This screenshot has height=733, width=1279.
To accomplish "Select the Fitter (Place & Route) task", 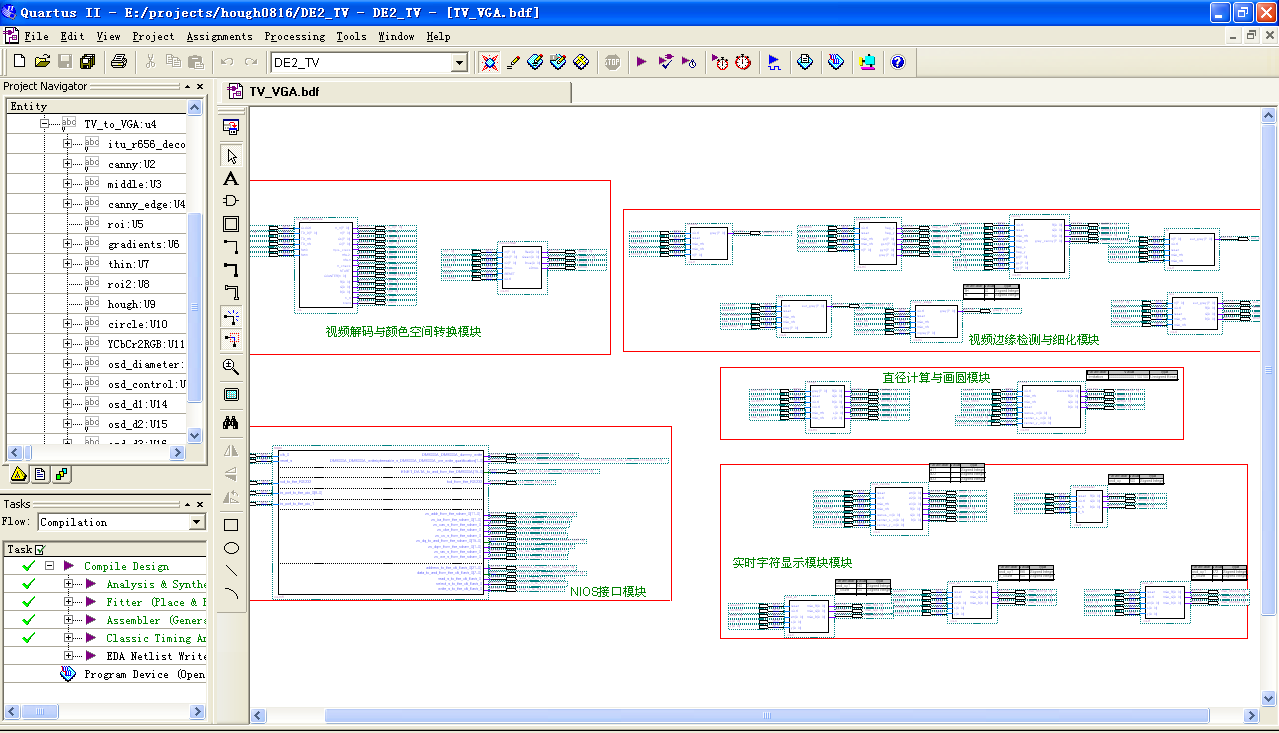I will [x=156, y=602].
